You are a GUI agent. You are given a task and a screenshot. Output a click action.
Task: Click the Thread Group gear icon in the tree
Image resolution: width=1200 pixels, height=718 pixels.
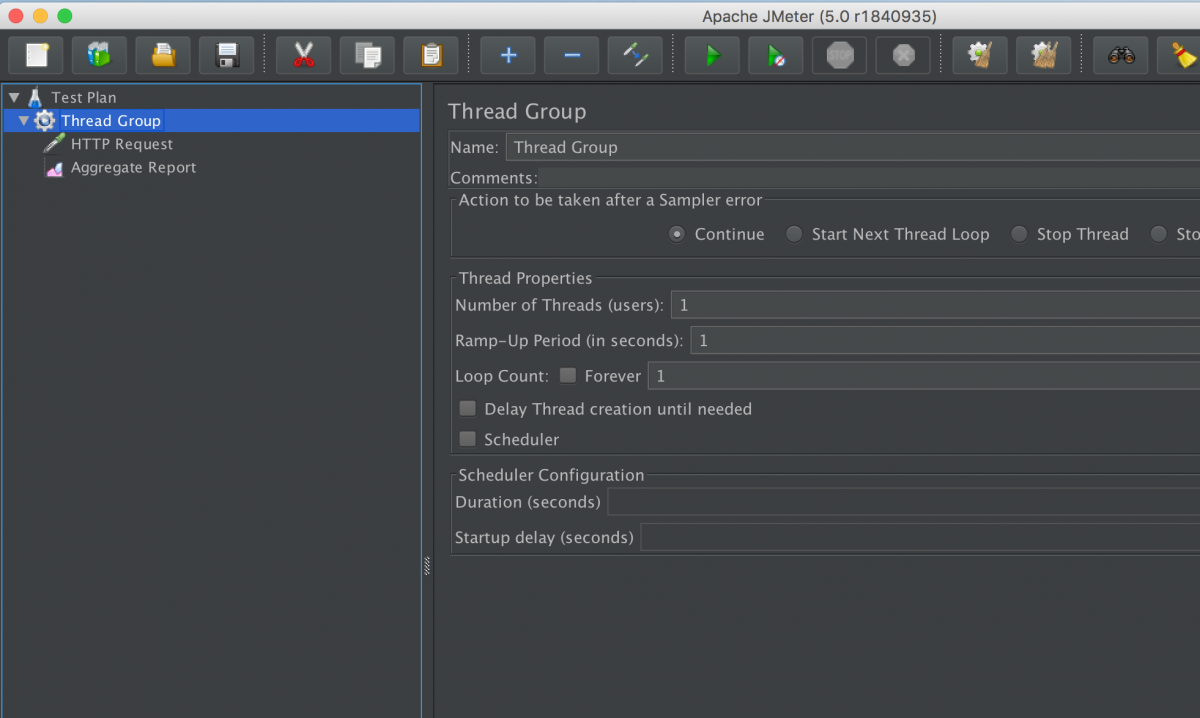pyautogui.click(x=45, y=121)
